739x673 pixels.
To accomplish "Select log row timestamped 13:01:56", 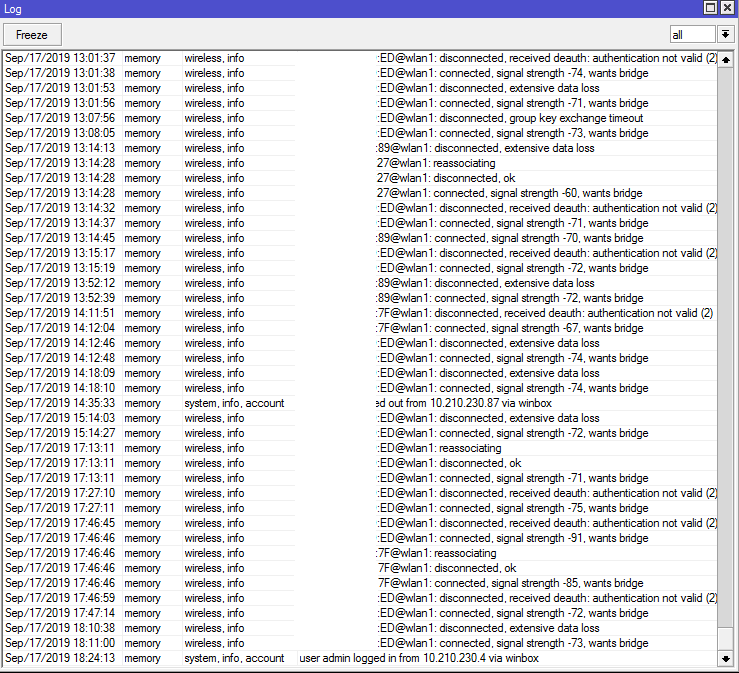I will click(361, 103).
